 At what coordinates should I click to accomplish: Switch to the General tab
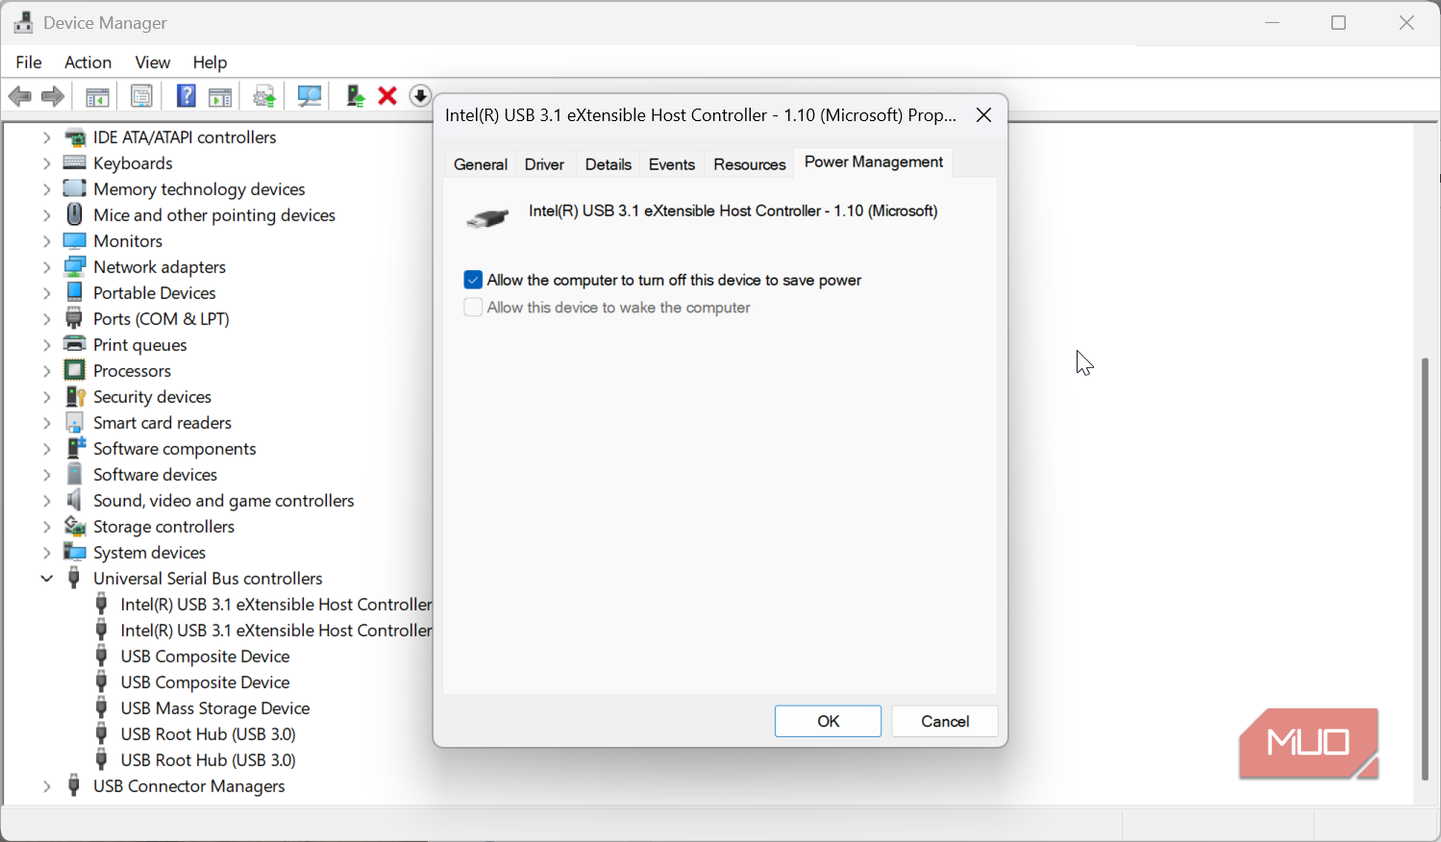[x=481, y=165]
